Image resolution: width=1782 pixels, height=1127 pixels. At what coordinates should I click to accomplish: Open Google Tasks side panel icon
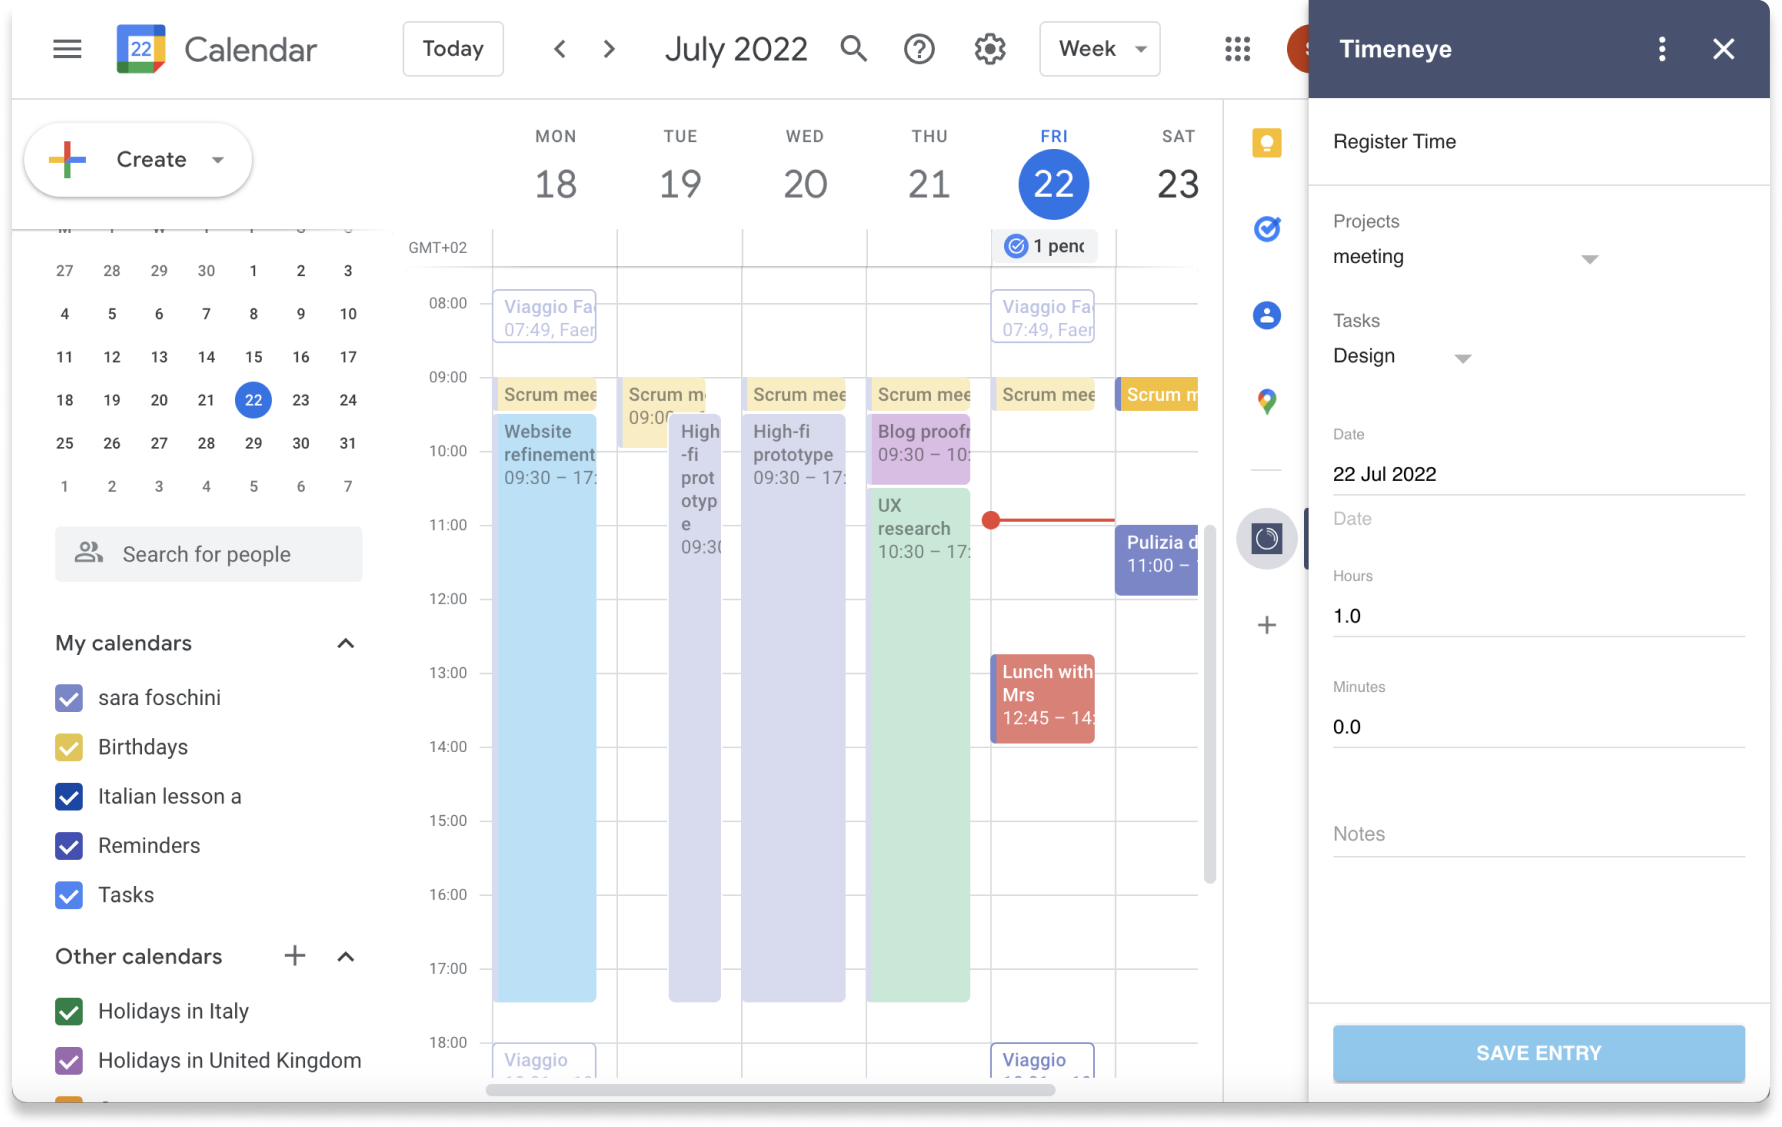[x=1267, y=229]
